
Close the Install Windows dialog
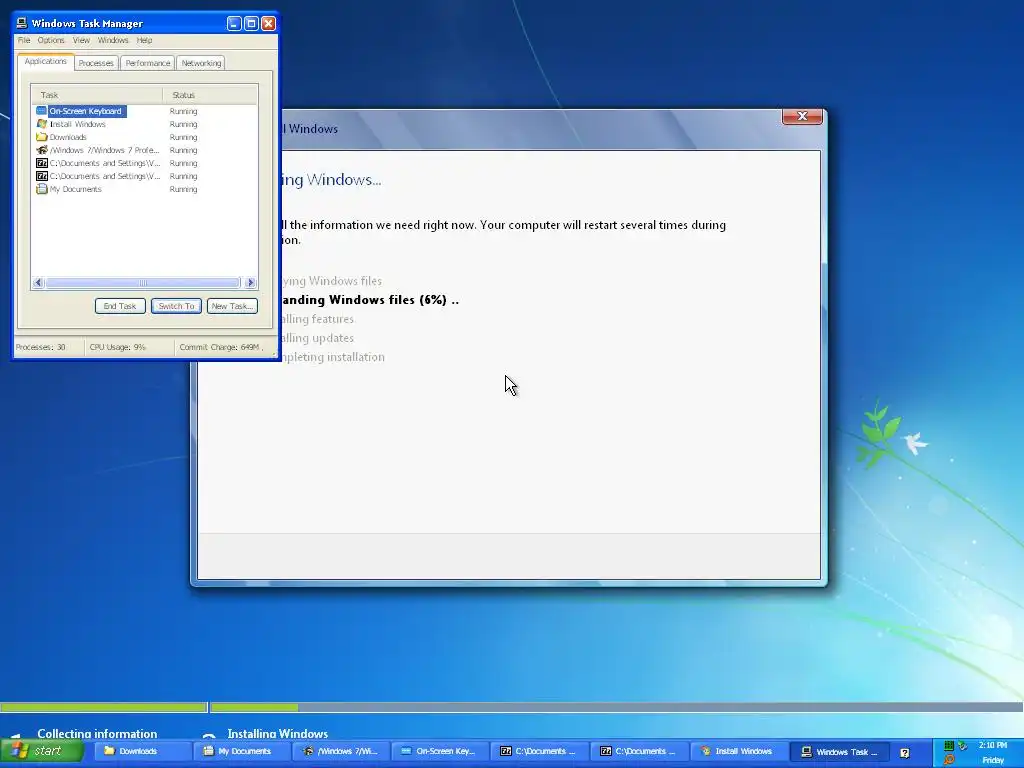click(x=802, y=116)
